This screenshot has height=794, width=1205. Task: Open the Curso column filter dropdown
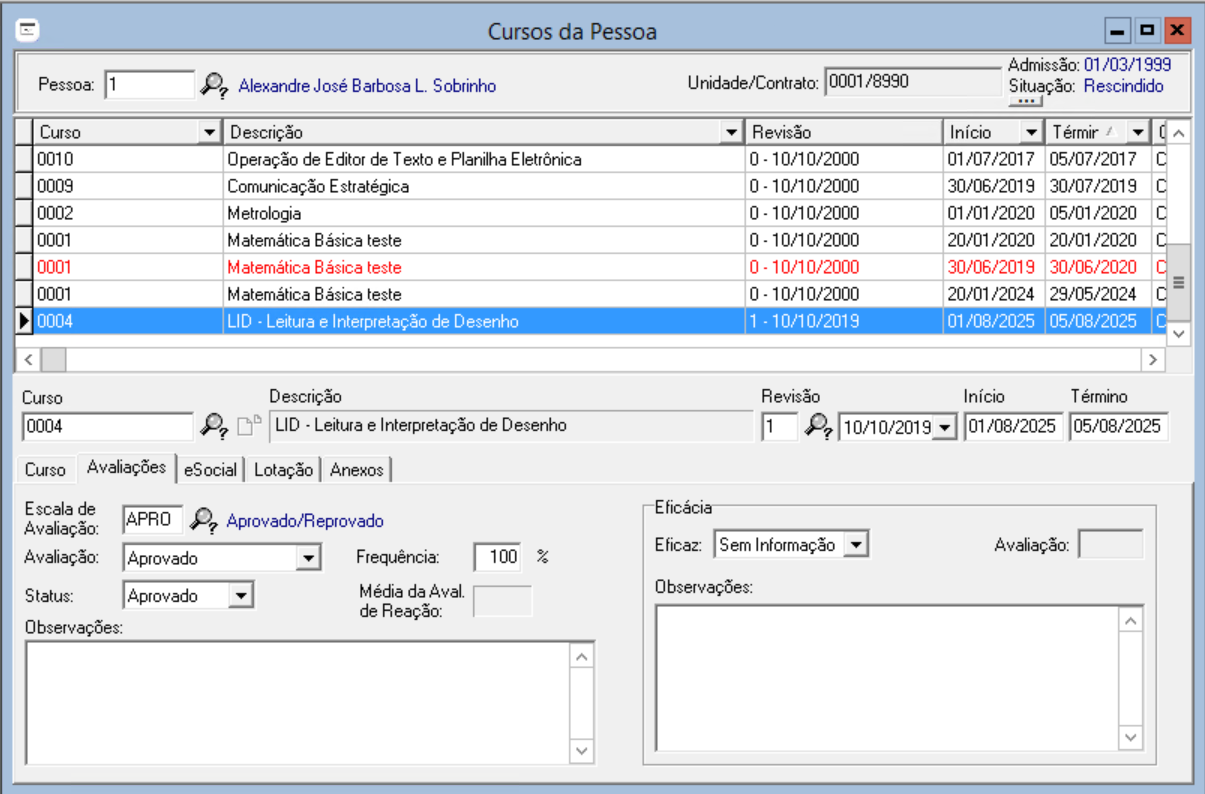pyautogui.click(x=209, y=132)
